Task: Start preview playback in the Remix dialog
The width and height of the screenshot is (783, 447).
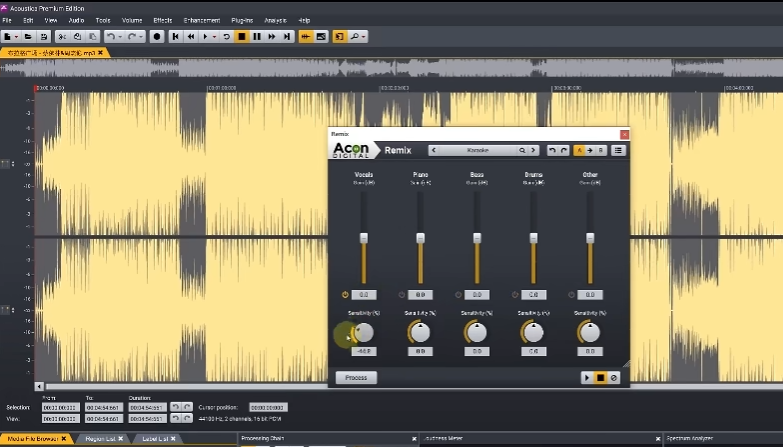Action: [587, 377]
